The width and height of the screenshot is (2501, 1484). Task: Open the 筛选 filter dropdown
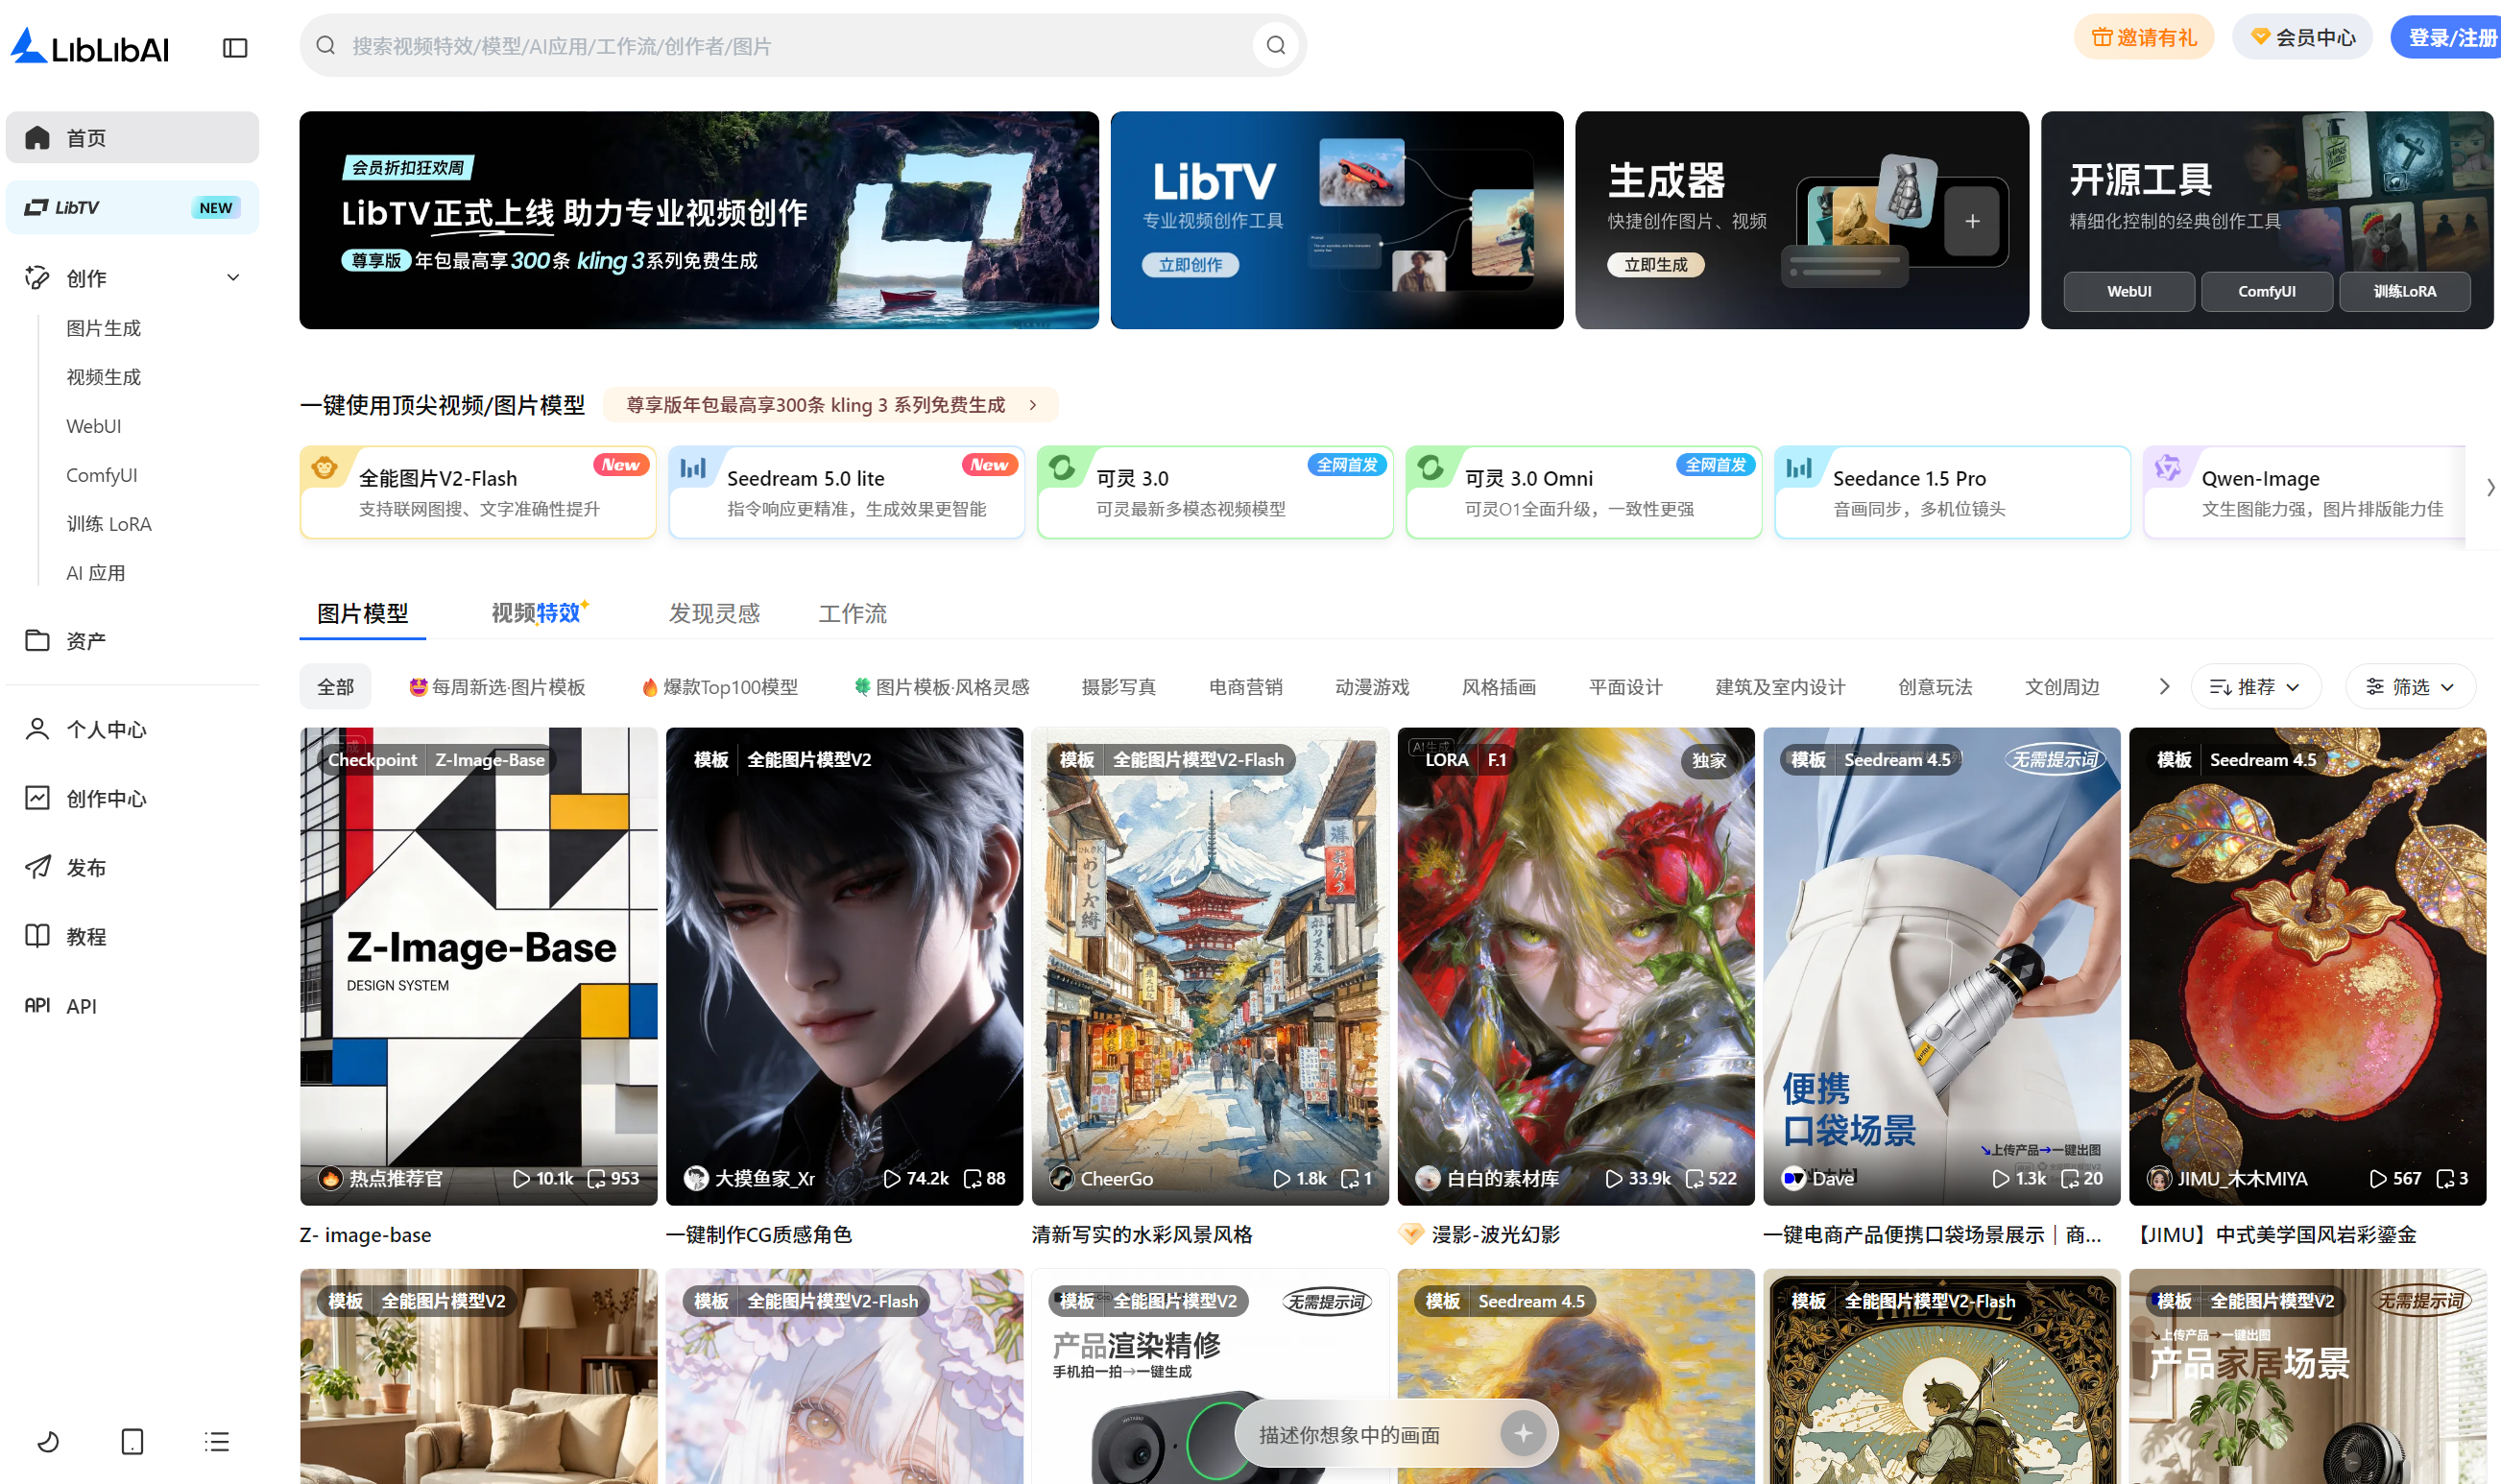[x=2410, y=686]
